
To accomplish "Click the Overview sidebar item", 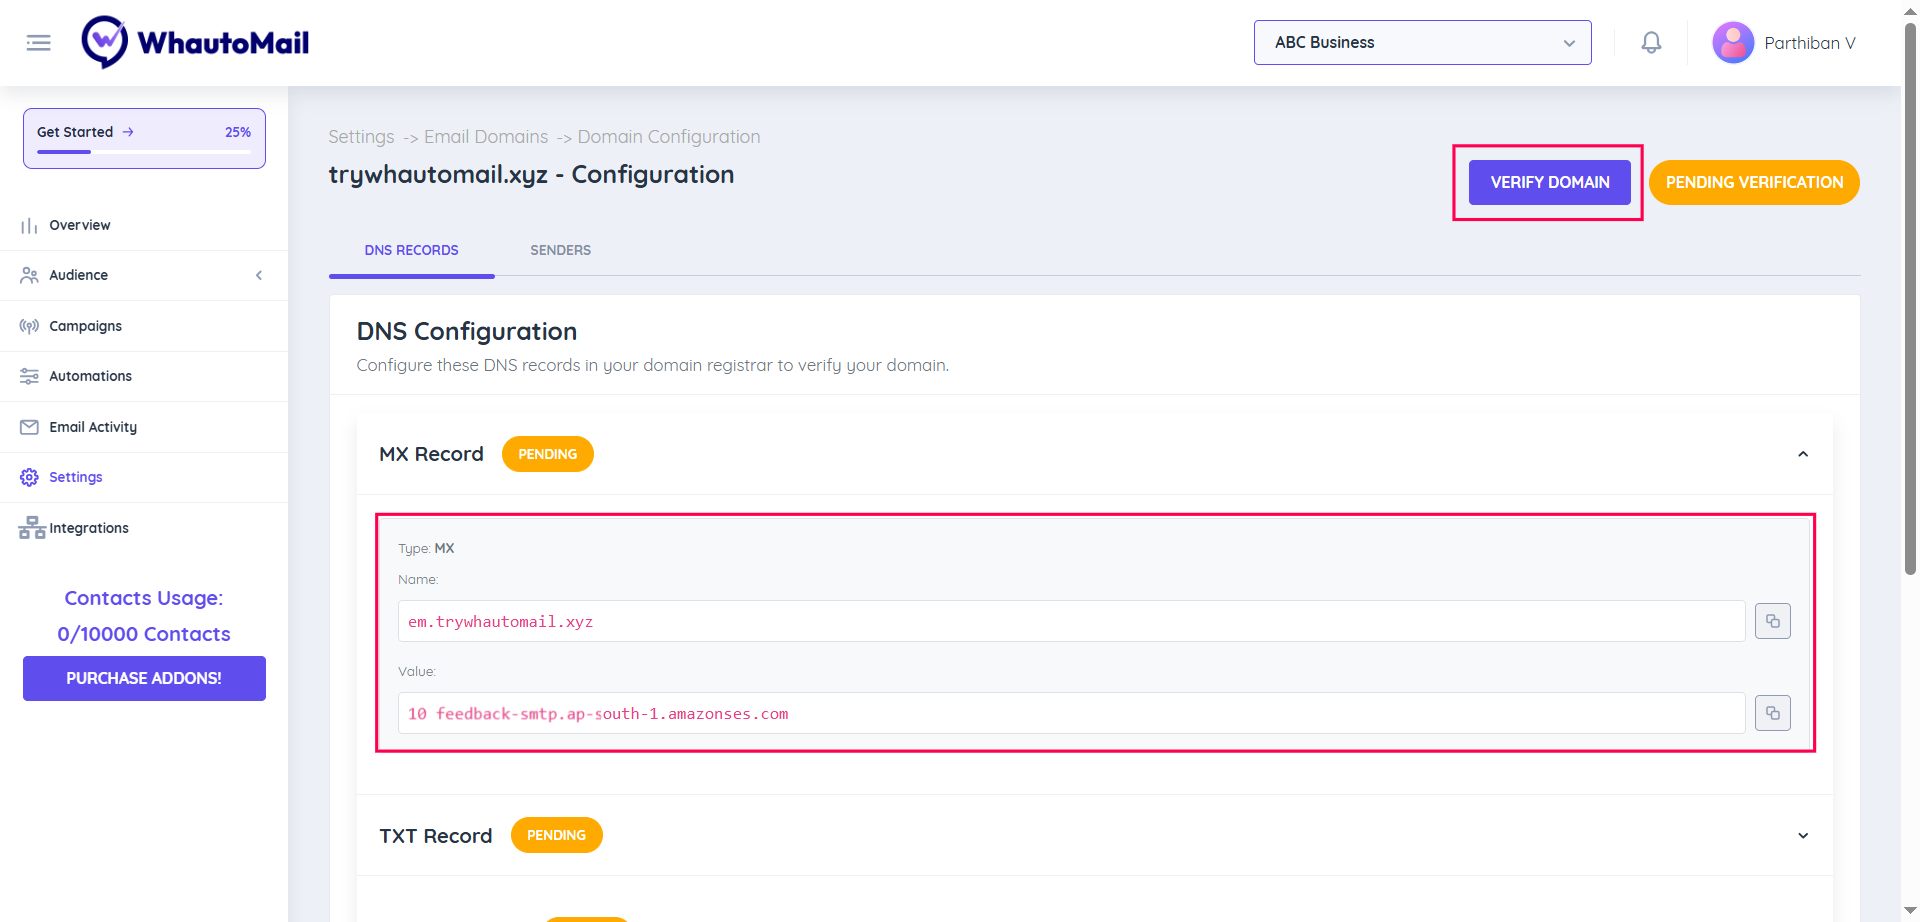I will pyautogui.click(x=80, y=225).
